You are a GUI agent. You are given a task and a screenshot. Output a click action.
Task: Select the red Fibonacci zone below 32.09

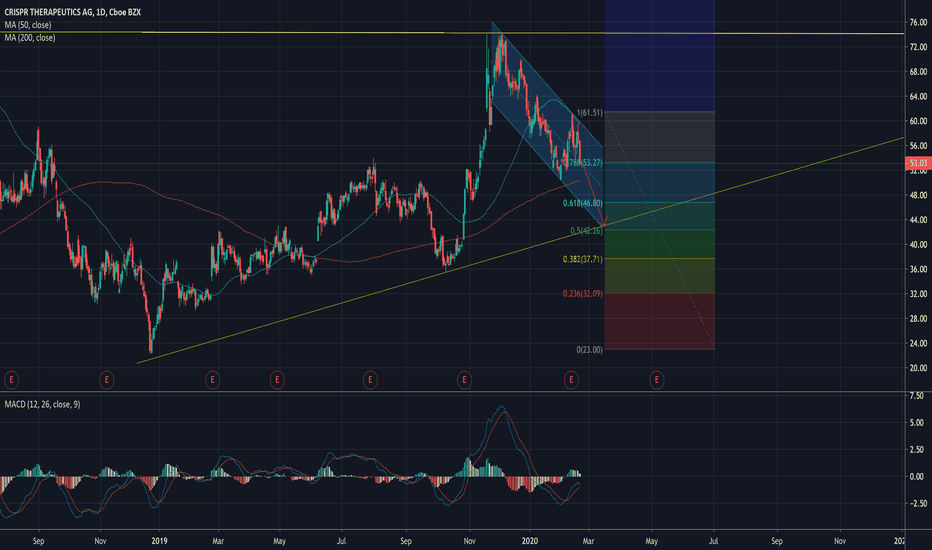pos(659,321)
